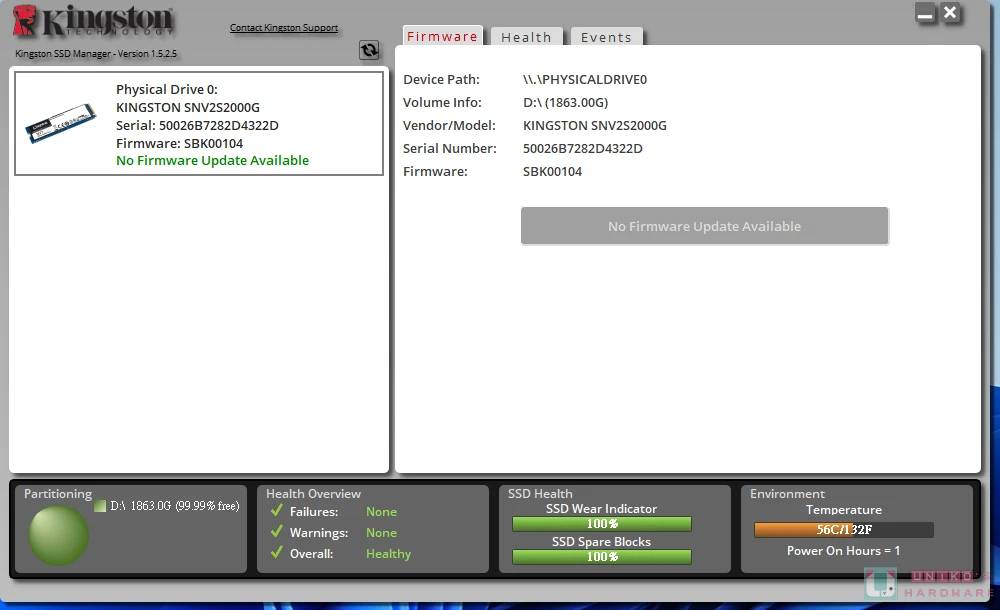Click the Serial Number value in Firmware panel
The width and height of the screenshot is (1000, 610).
(583, 148)
